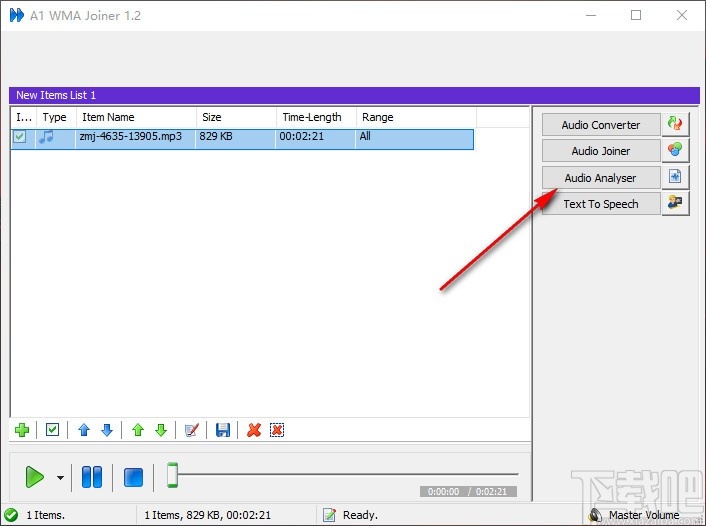Open the dropdown arrow beside Play
The width and height of the screenshot is (706, 526).
click(x=60, y=477)
